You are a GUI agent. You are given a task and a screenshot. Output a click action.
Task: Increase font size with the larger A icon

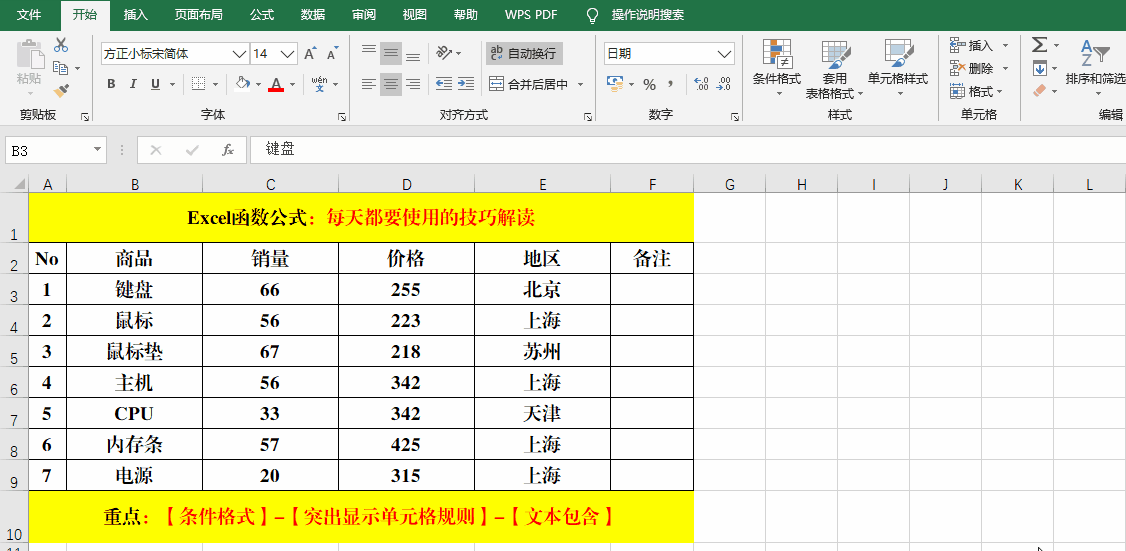pos(310,54)
